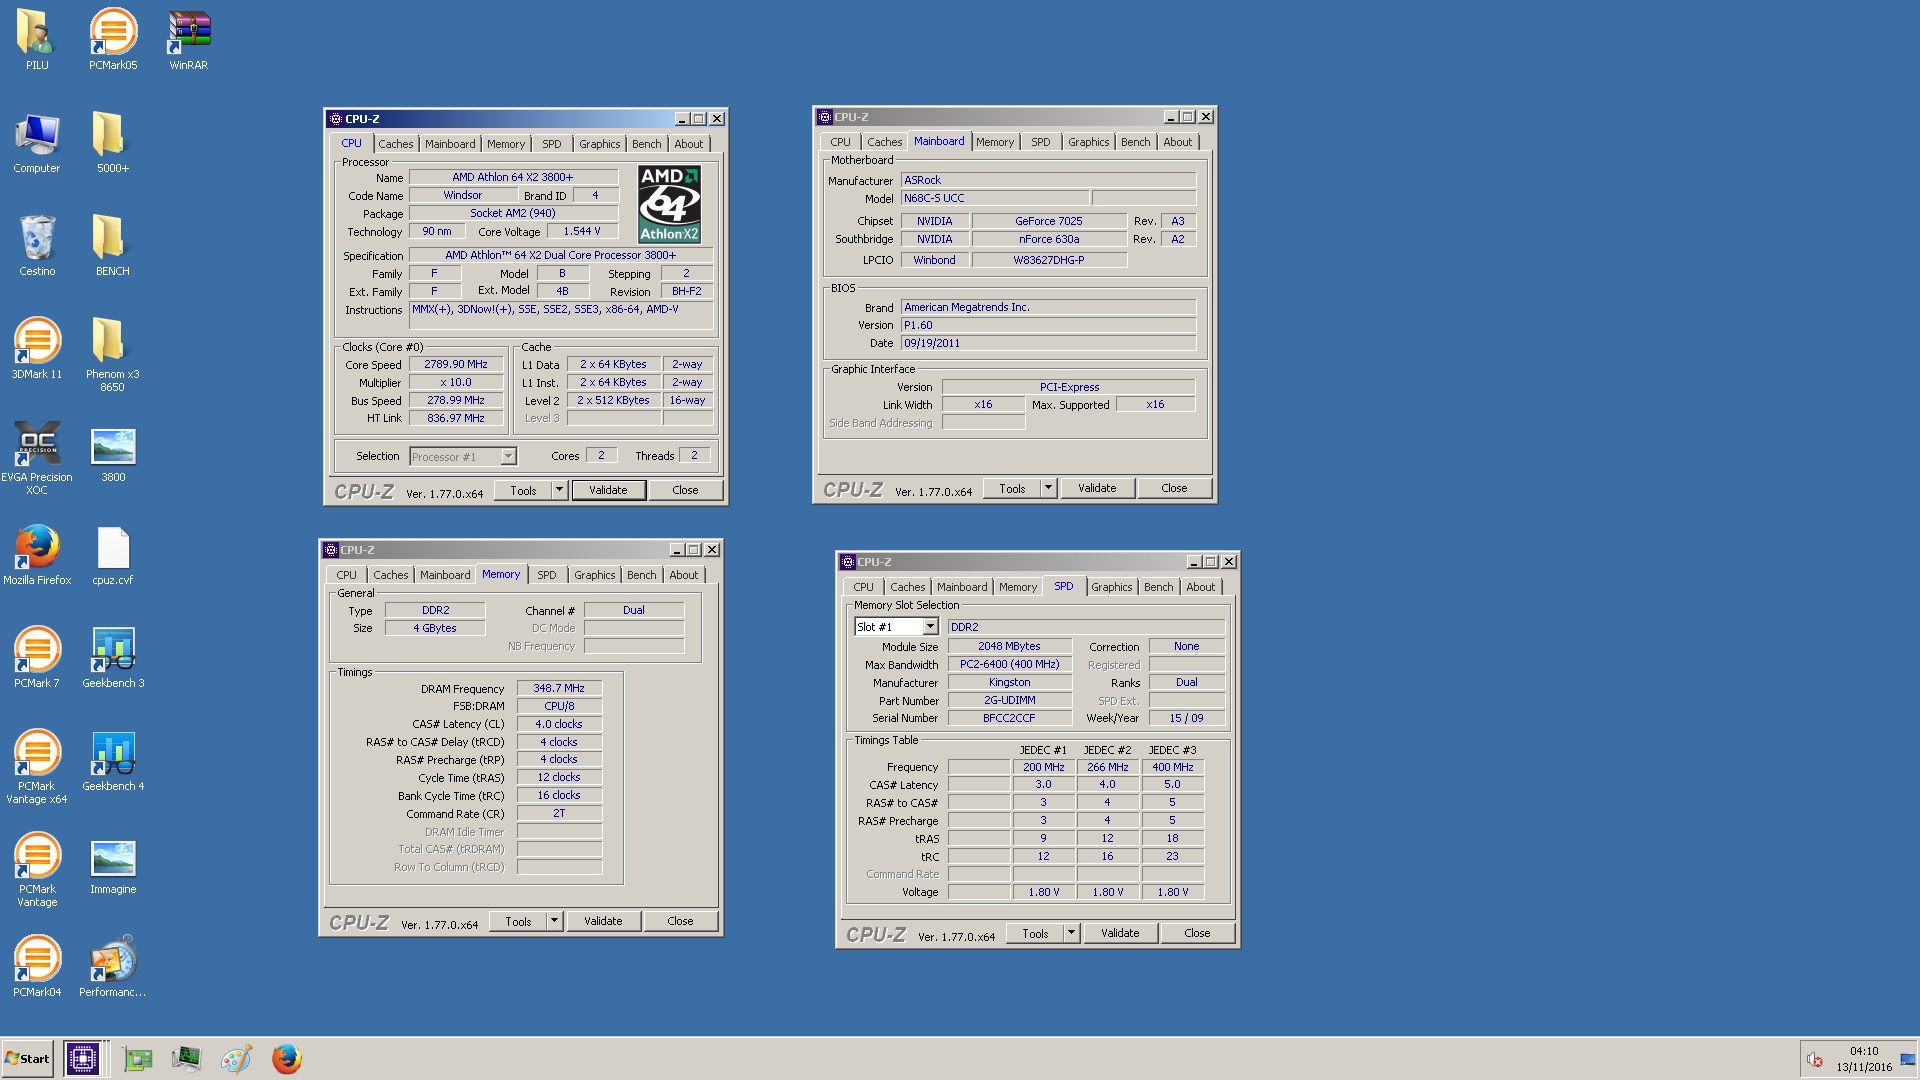The image size is (1920, 1080).
Task: Launch the PCMark05 desktop shortcut
Action: point(113,40)
